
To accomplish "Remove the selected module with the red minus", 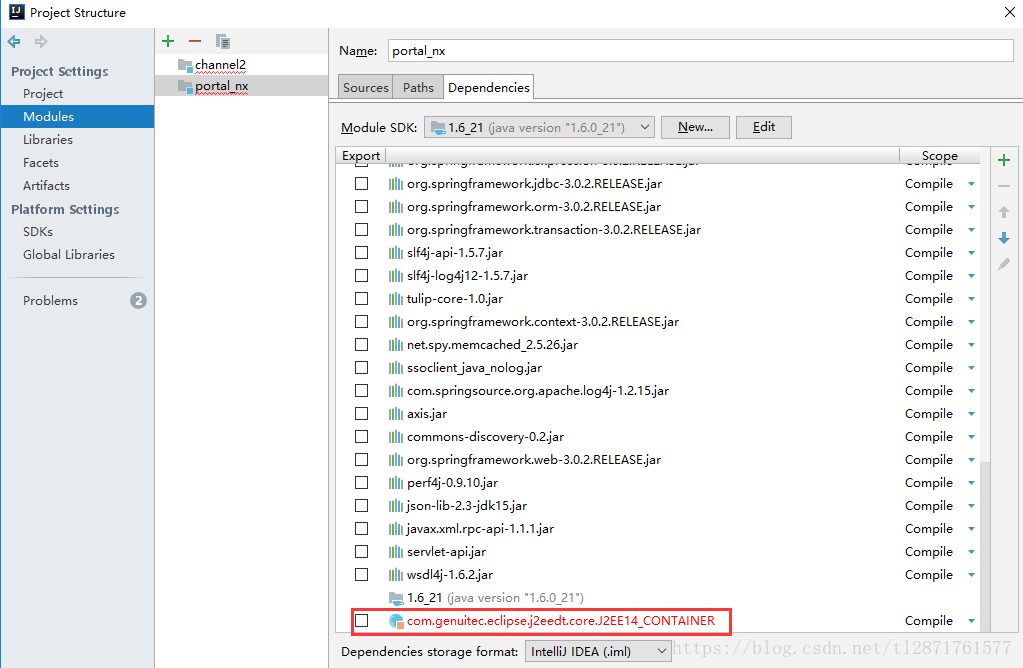I will click(194, 41).
